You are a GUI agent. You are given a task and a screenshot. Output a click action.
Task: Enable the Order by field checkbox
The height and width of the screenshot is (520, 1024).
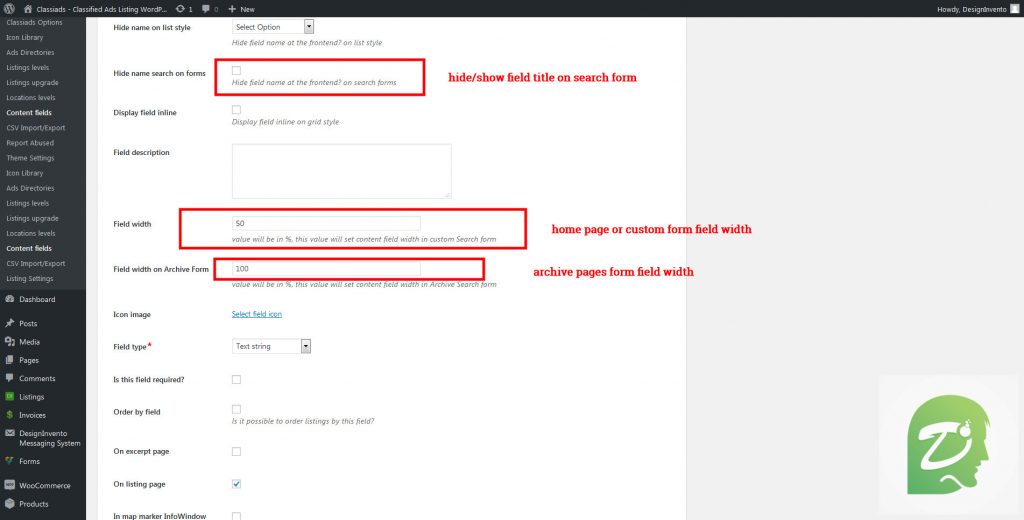236,410
